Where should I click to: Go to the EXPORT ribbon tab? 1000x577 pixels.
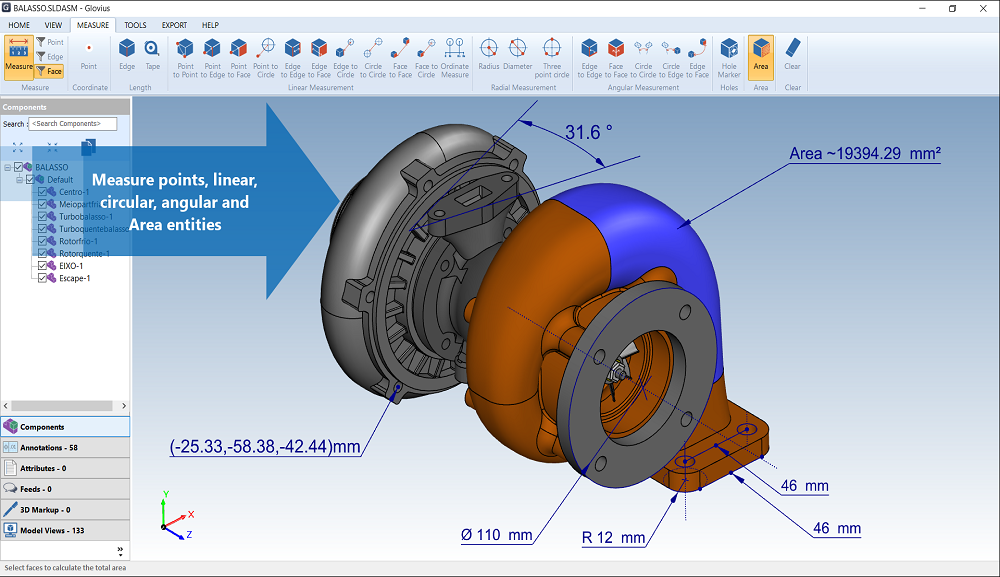tap(174, 25)
